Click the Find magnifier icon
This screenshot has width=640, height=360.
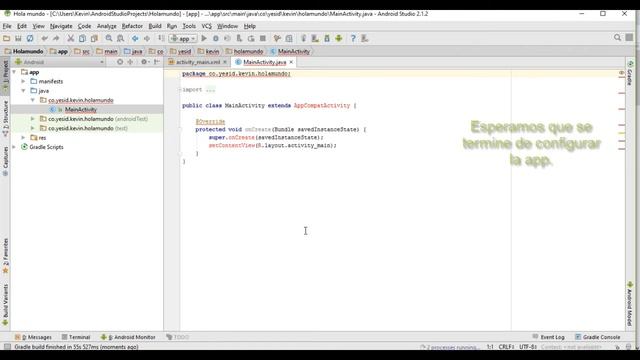point(109,38)
